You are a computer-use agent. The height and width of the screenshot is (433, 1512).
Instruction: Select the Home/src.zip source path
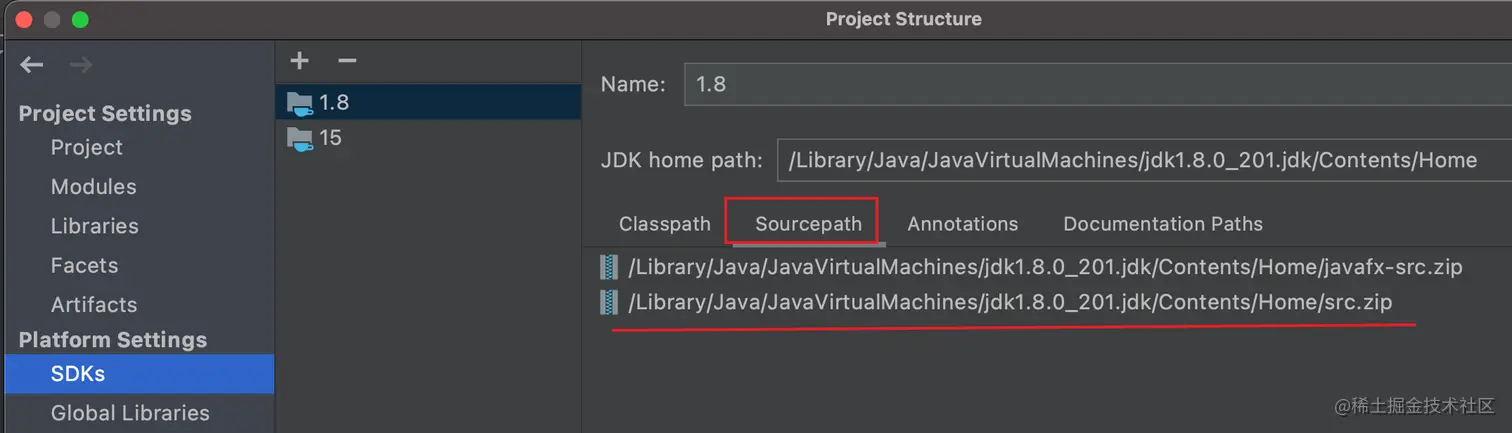1010,302
